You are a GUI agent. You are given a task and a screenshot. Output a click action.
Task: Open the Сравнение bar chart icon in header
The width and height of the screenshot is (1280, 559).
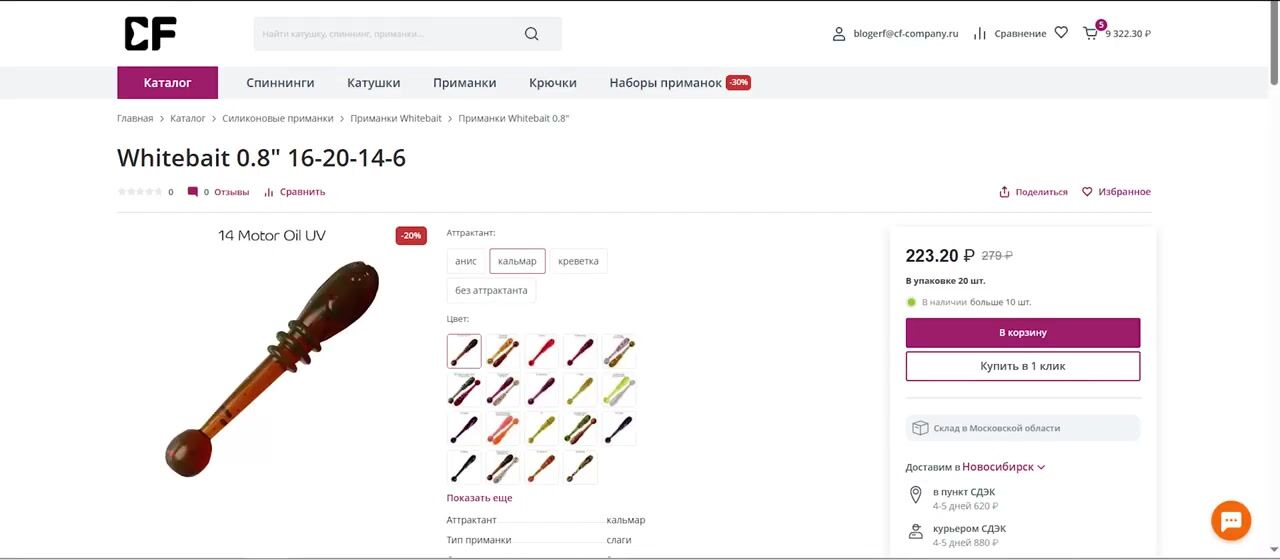(x=980, y=34)
